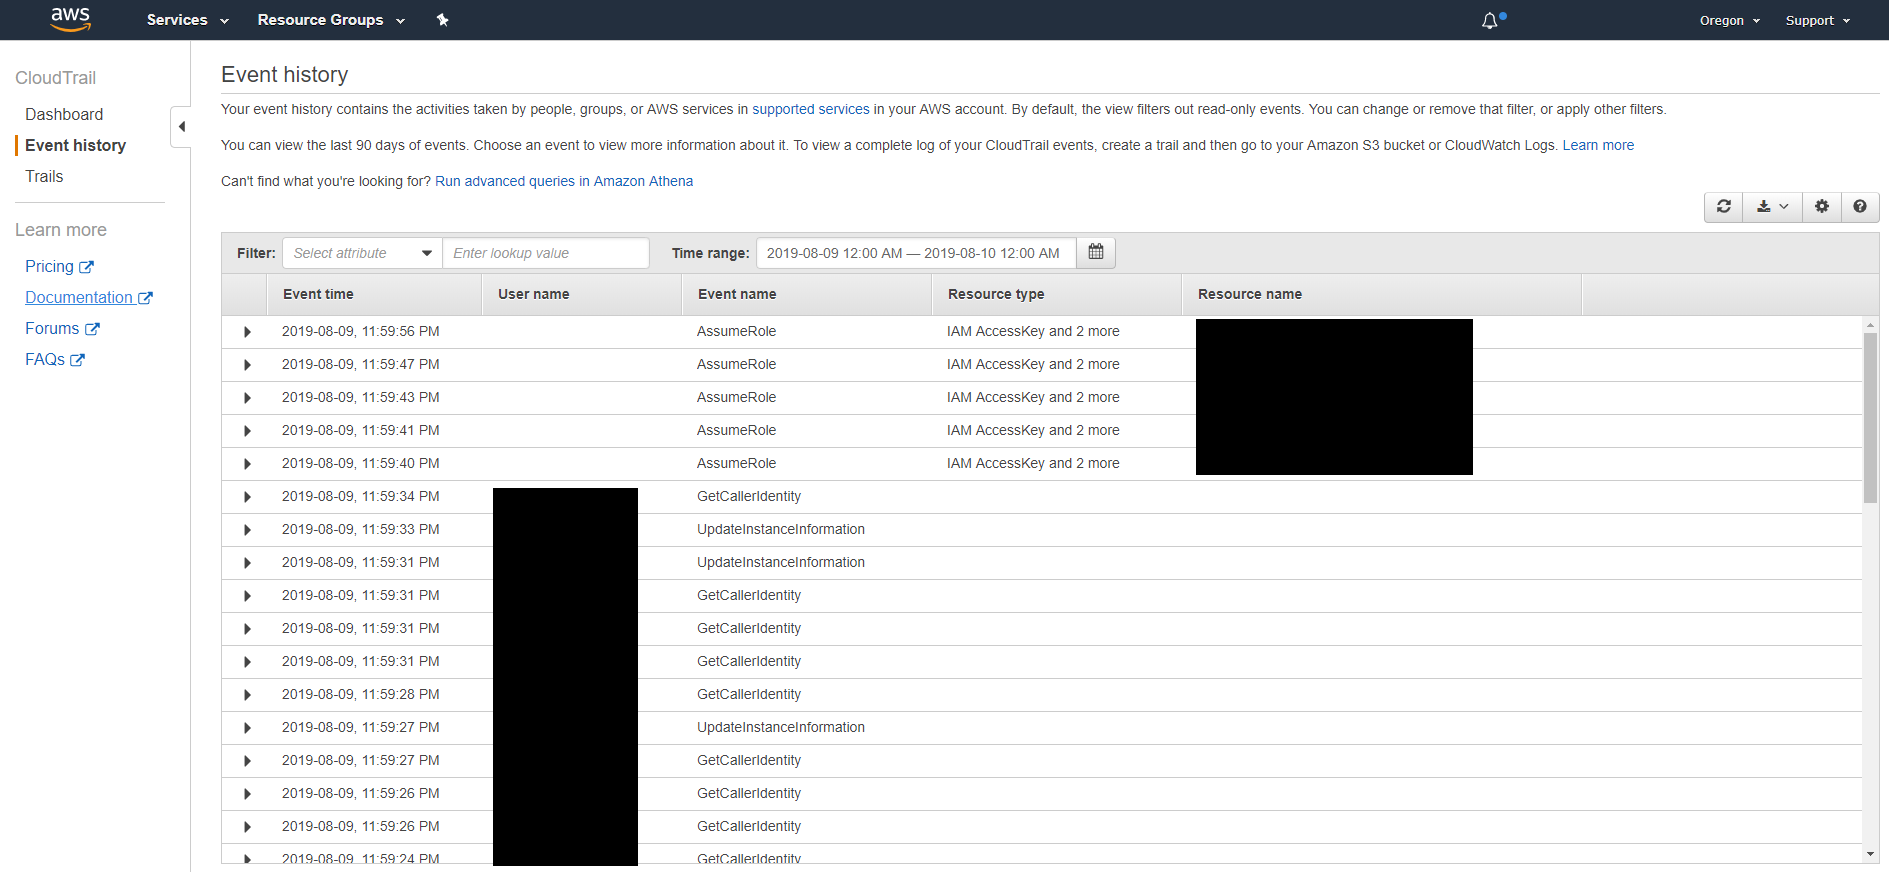The image size is (1889, 872).
Task: Open the time range calendar picker
Action: [x=1096, y=252]
